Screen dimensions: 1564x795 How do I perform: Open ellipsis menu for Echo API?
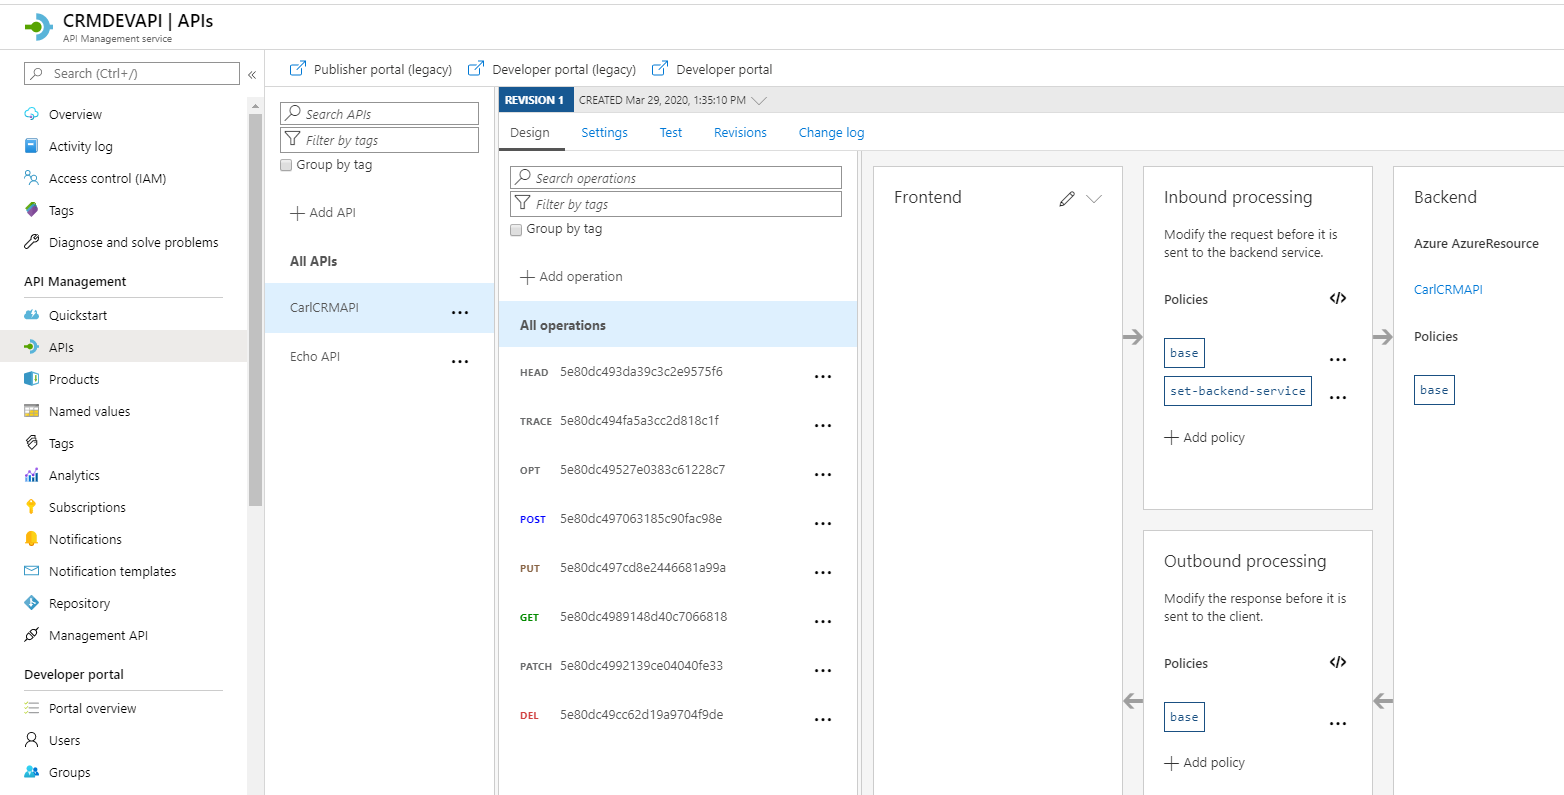click(460, 362)
